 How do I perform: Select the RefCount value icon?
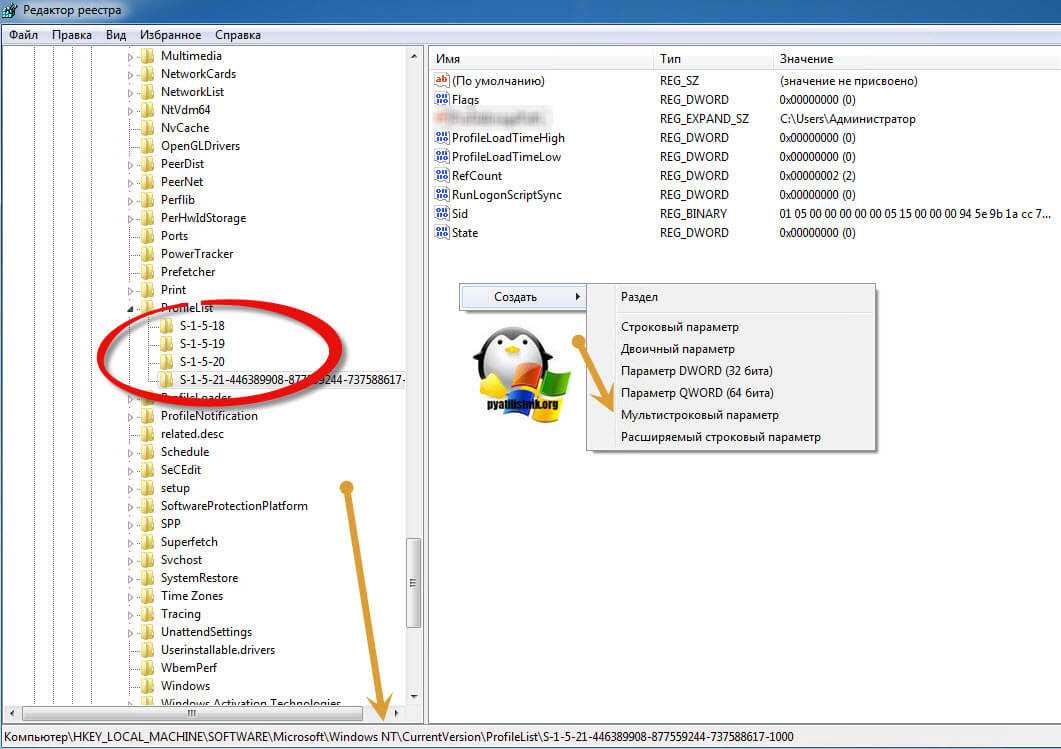pyautogui.click(x=442, y=176)
